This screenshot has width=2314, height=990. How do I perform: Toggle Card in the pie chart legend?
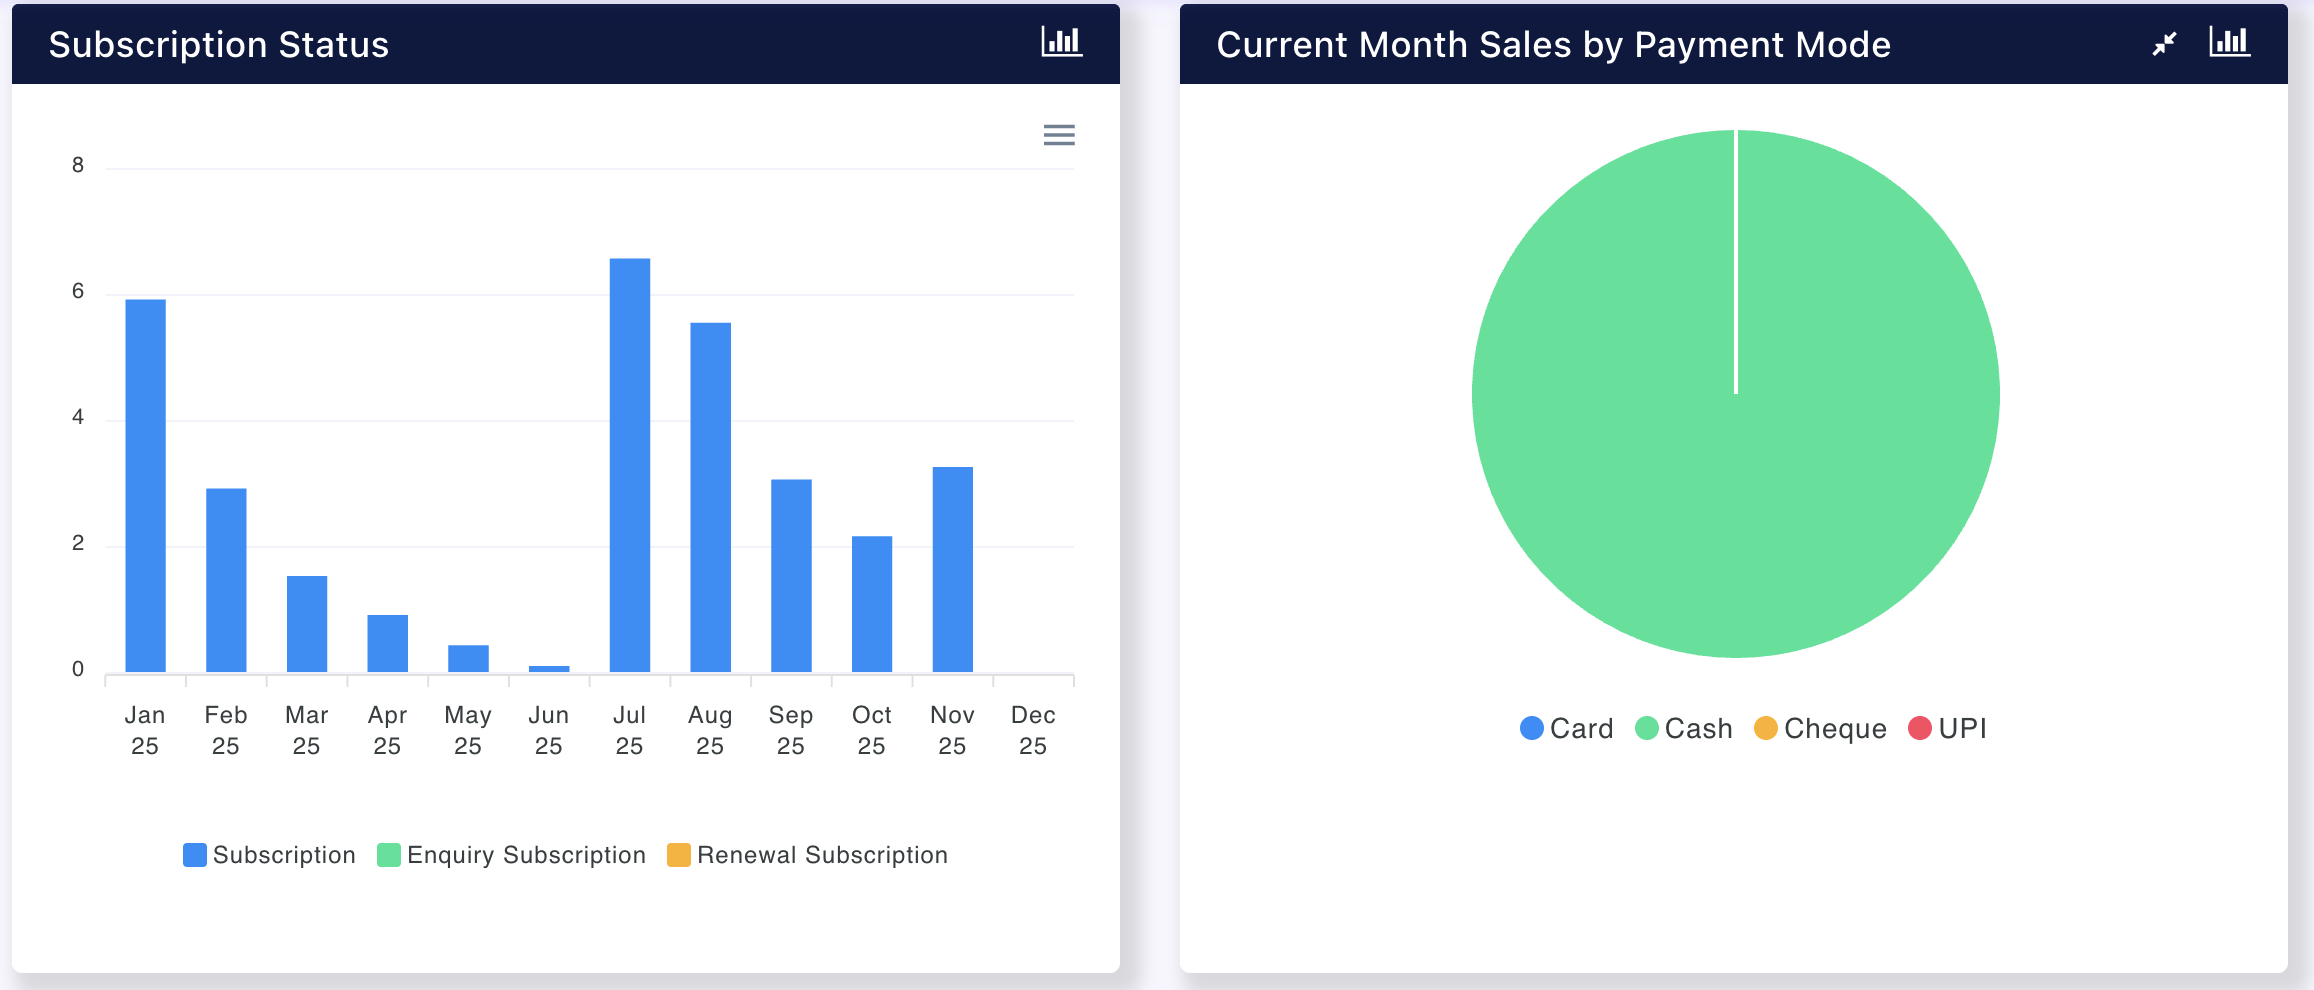pos(1567,728)
